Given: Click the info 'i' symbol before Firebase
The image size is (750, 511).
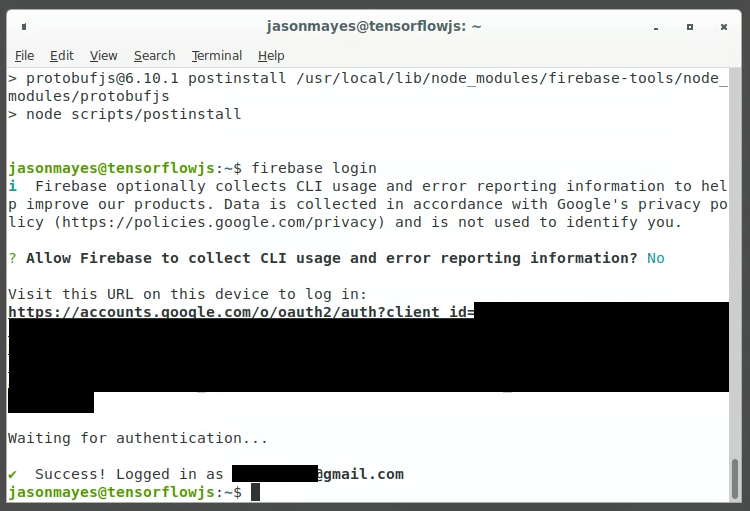Looking at the screenshot, I should [12, 186].
